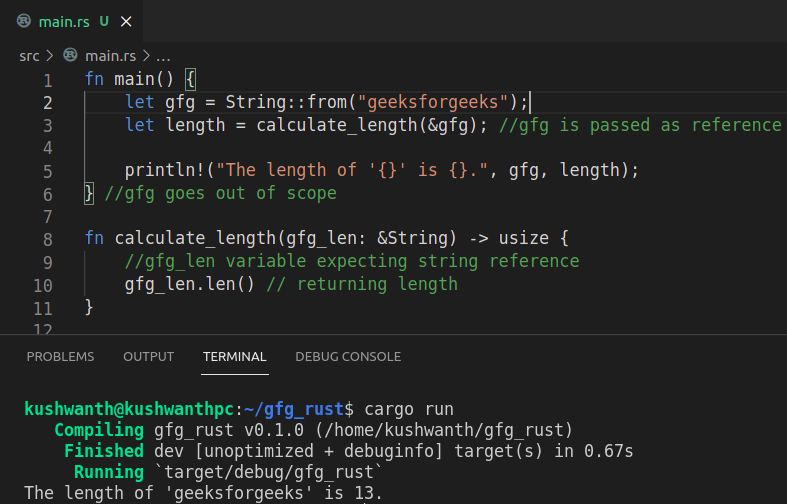Click the Rust icon in the breadcrumb bar
787x504 pixels.
[x=70, y=56]
